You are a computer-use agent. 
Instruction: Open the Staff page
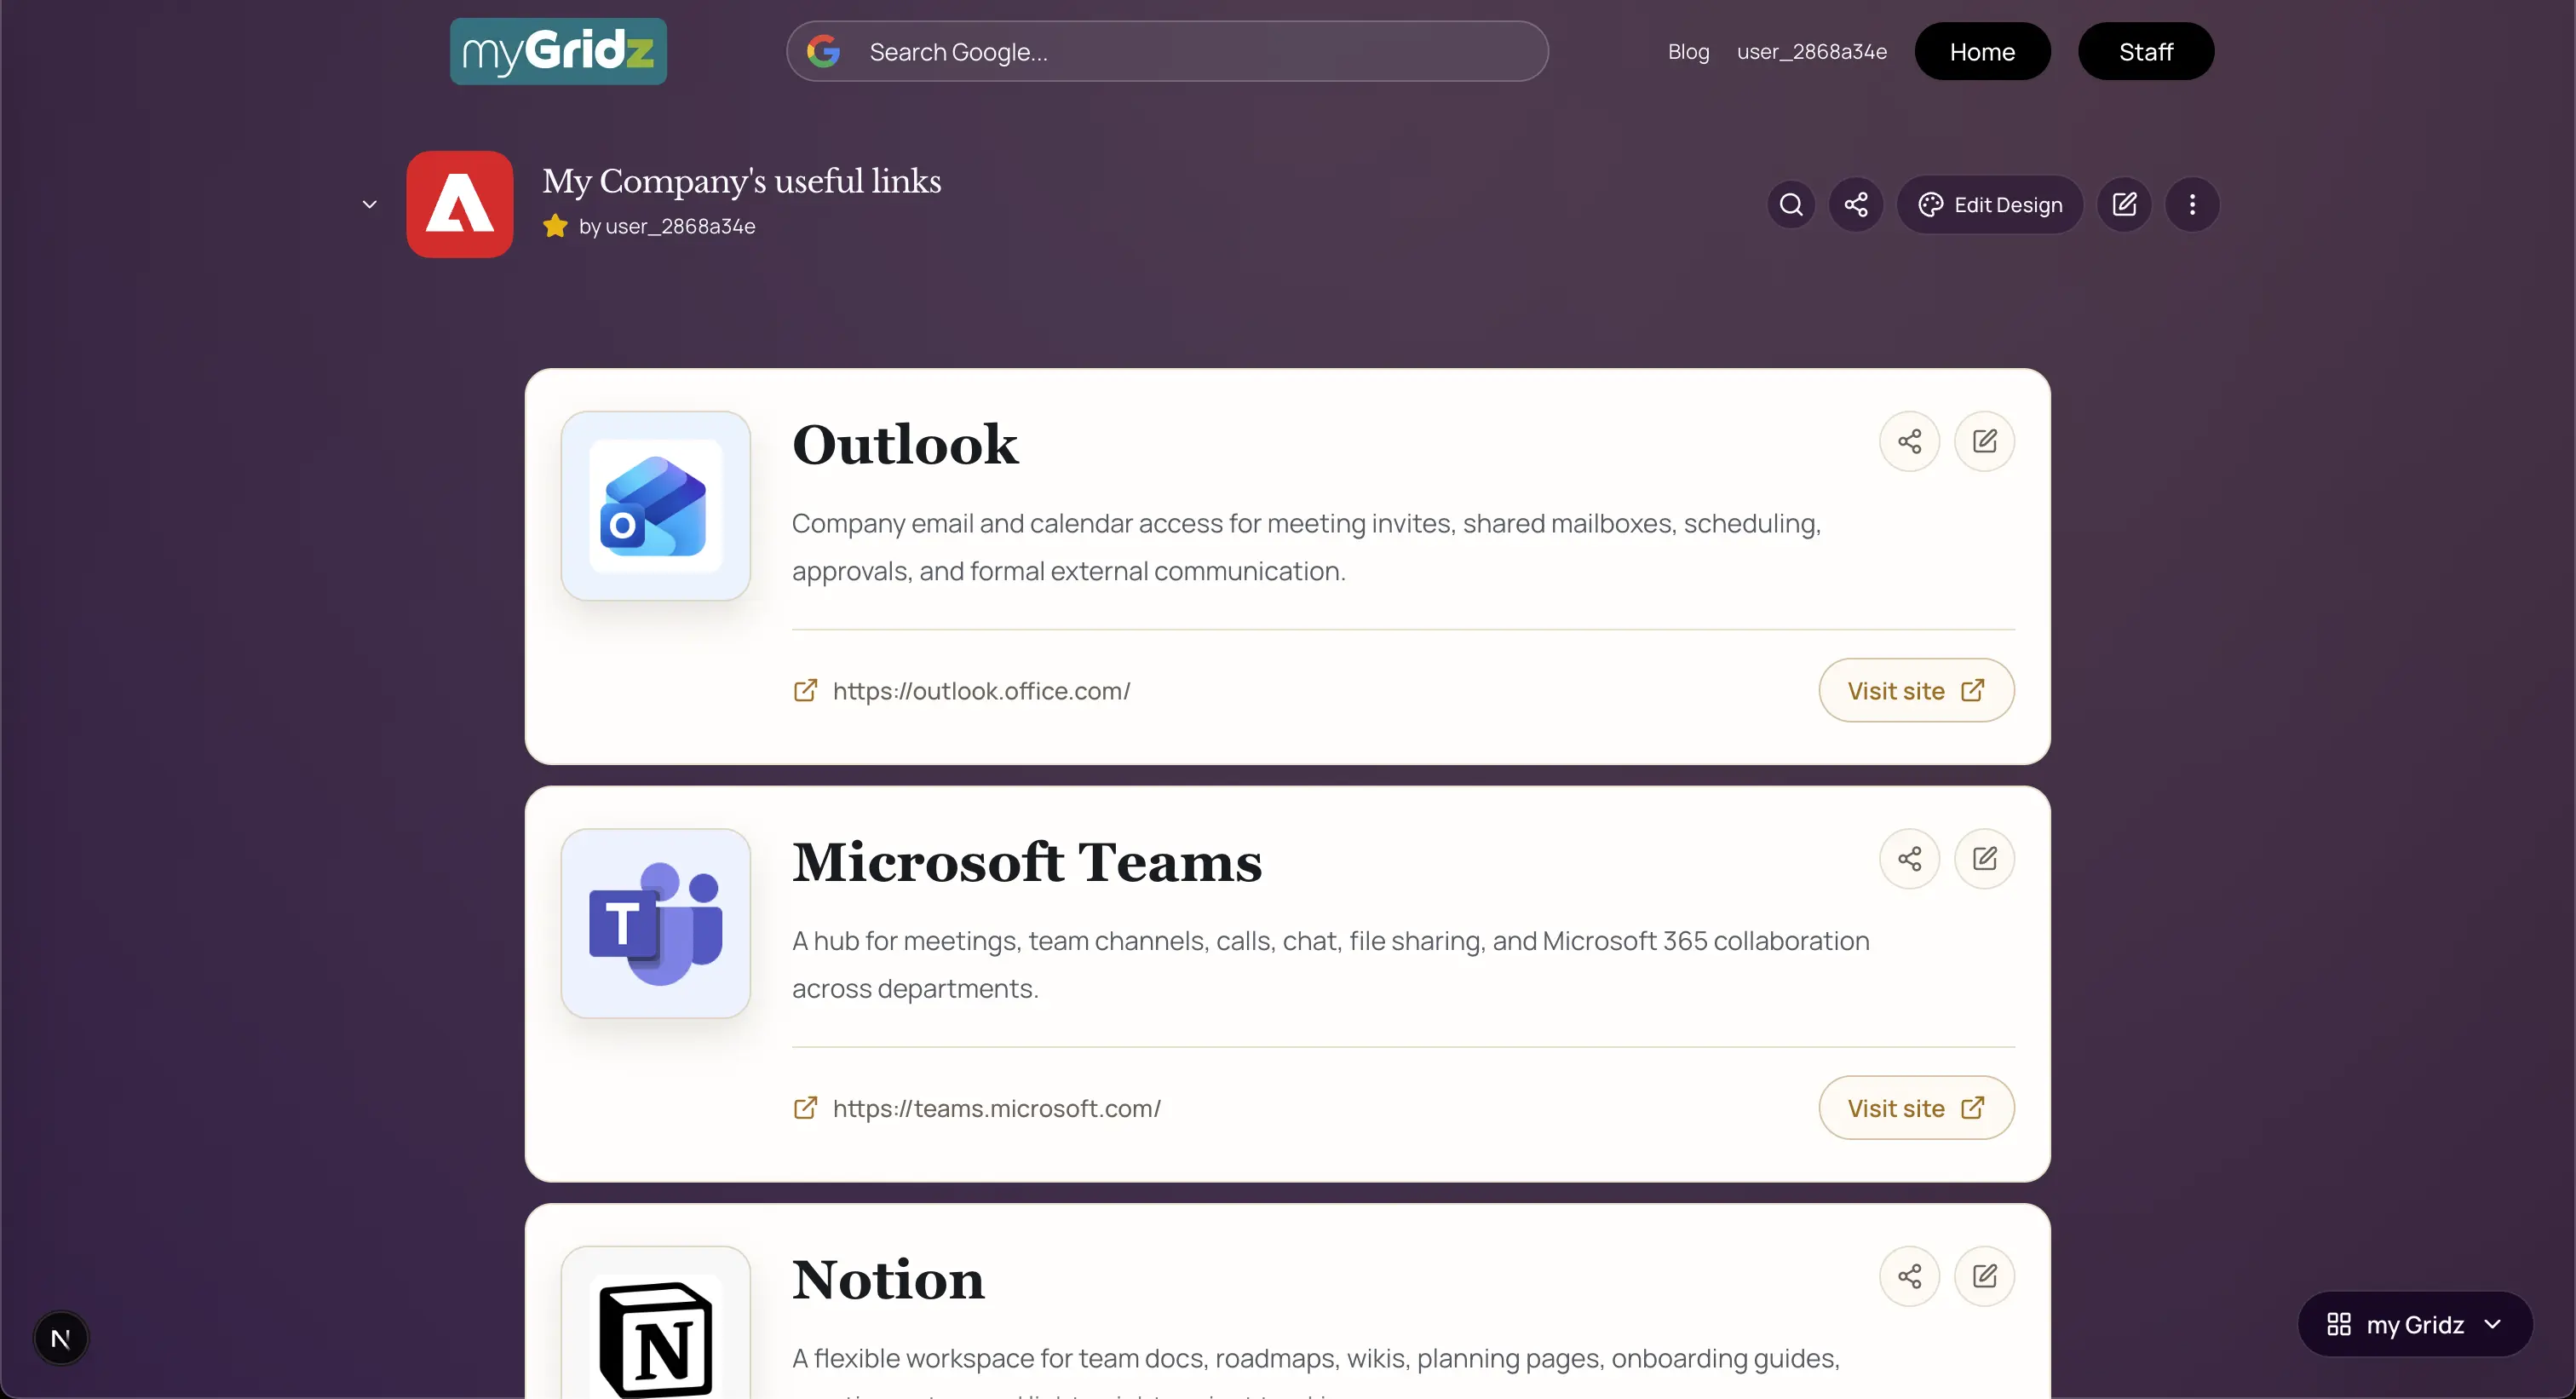tap(2146, 51)
